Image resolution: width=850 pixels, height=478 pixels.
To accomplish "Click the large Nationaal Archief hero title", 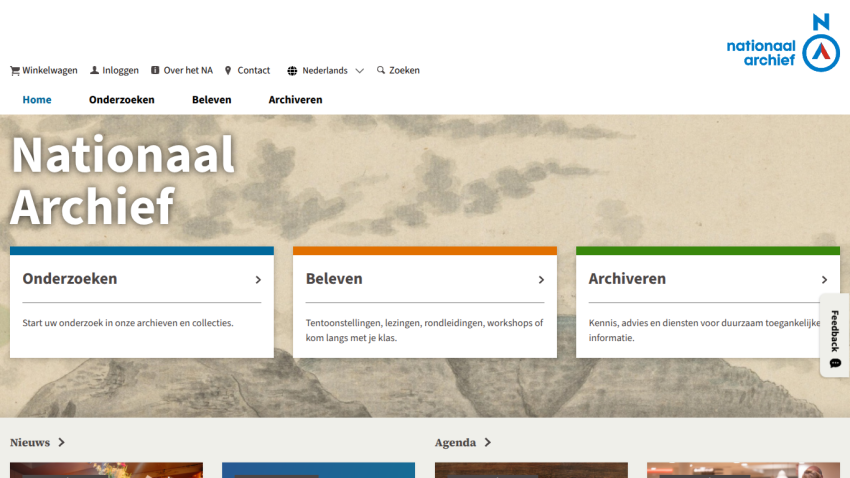I will [x=123, y=180].
